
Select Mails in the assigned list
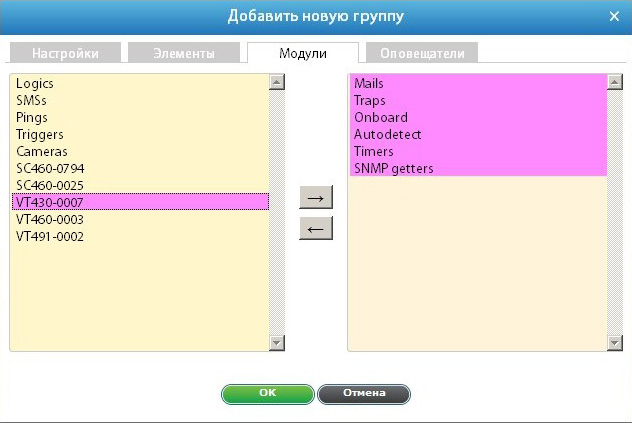click(x=478, y=83)
